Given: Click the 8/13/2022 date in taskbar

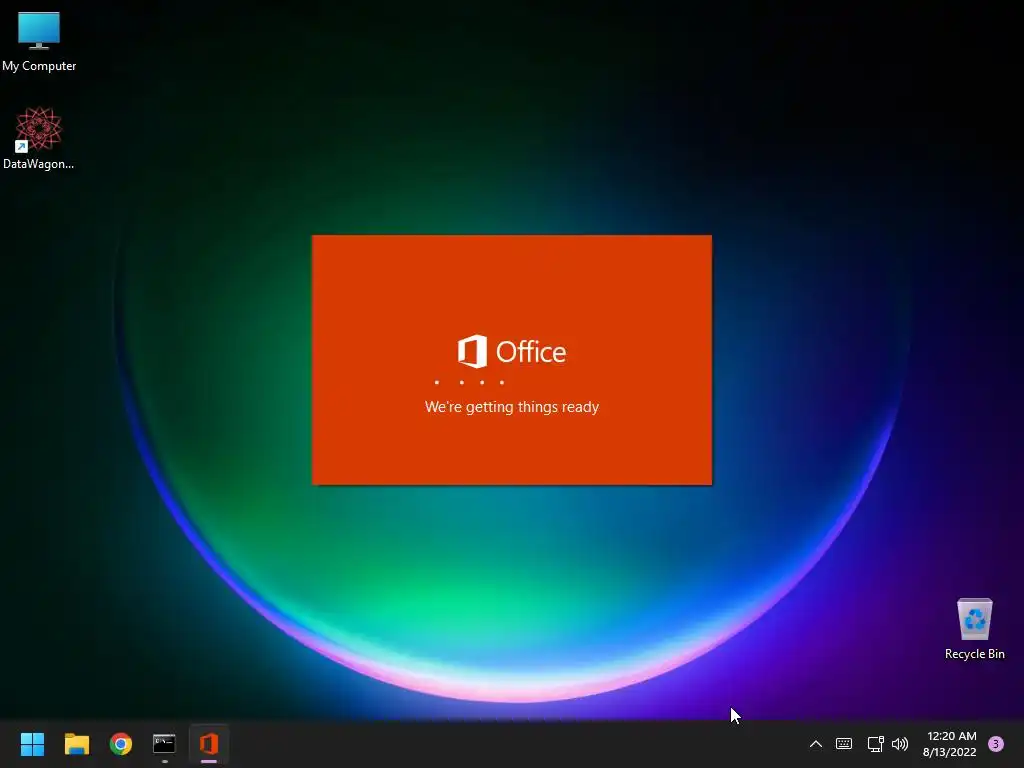Looking at the screenshot, I should [950, 752].
